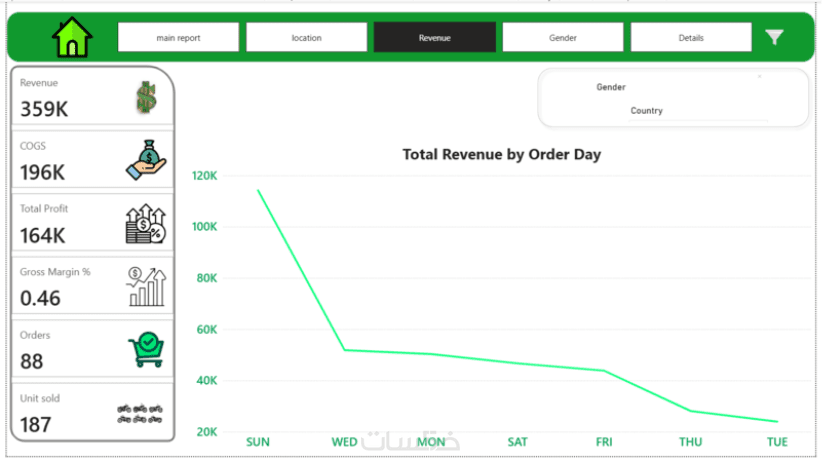822x460 pixels.
Task: Click the Orders shopping cart icon
Action: pos(146,349)
